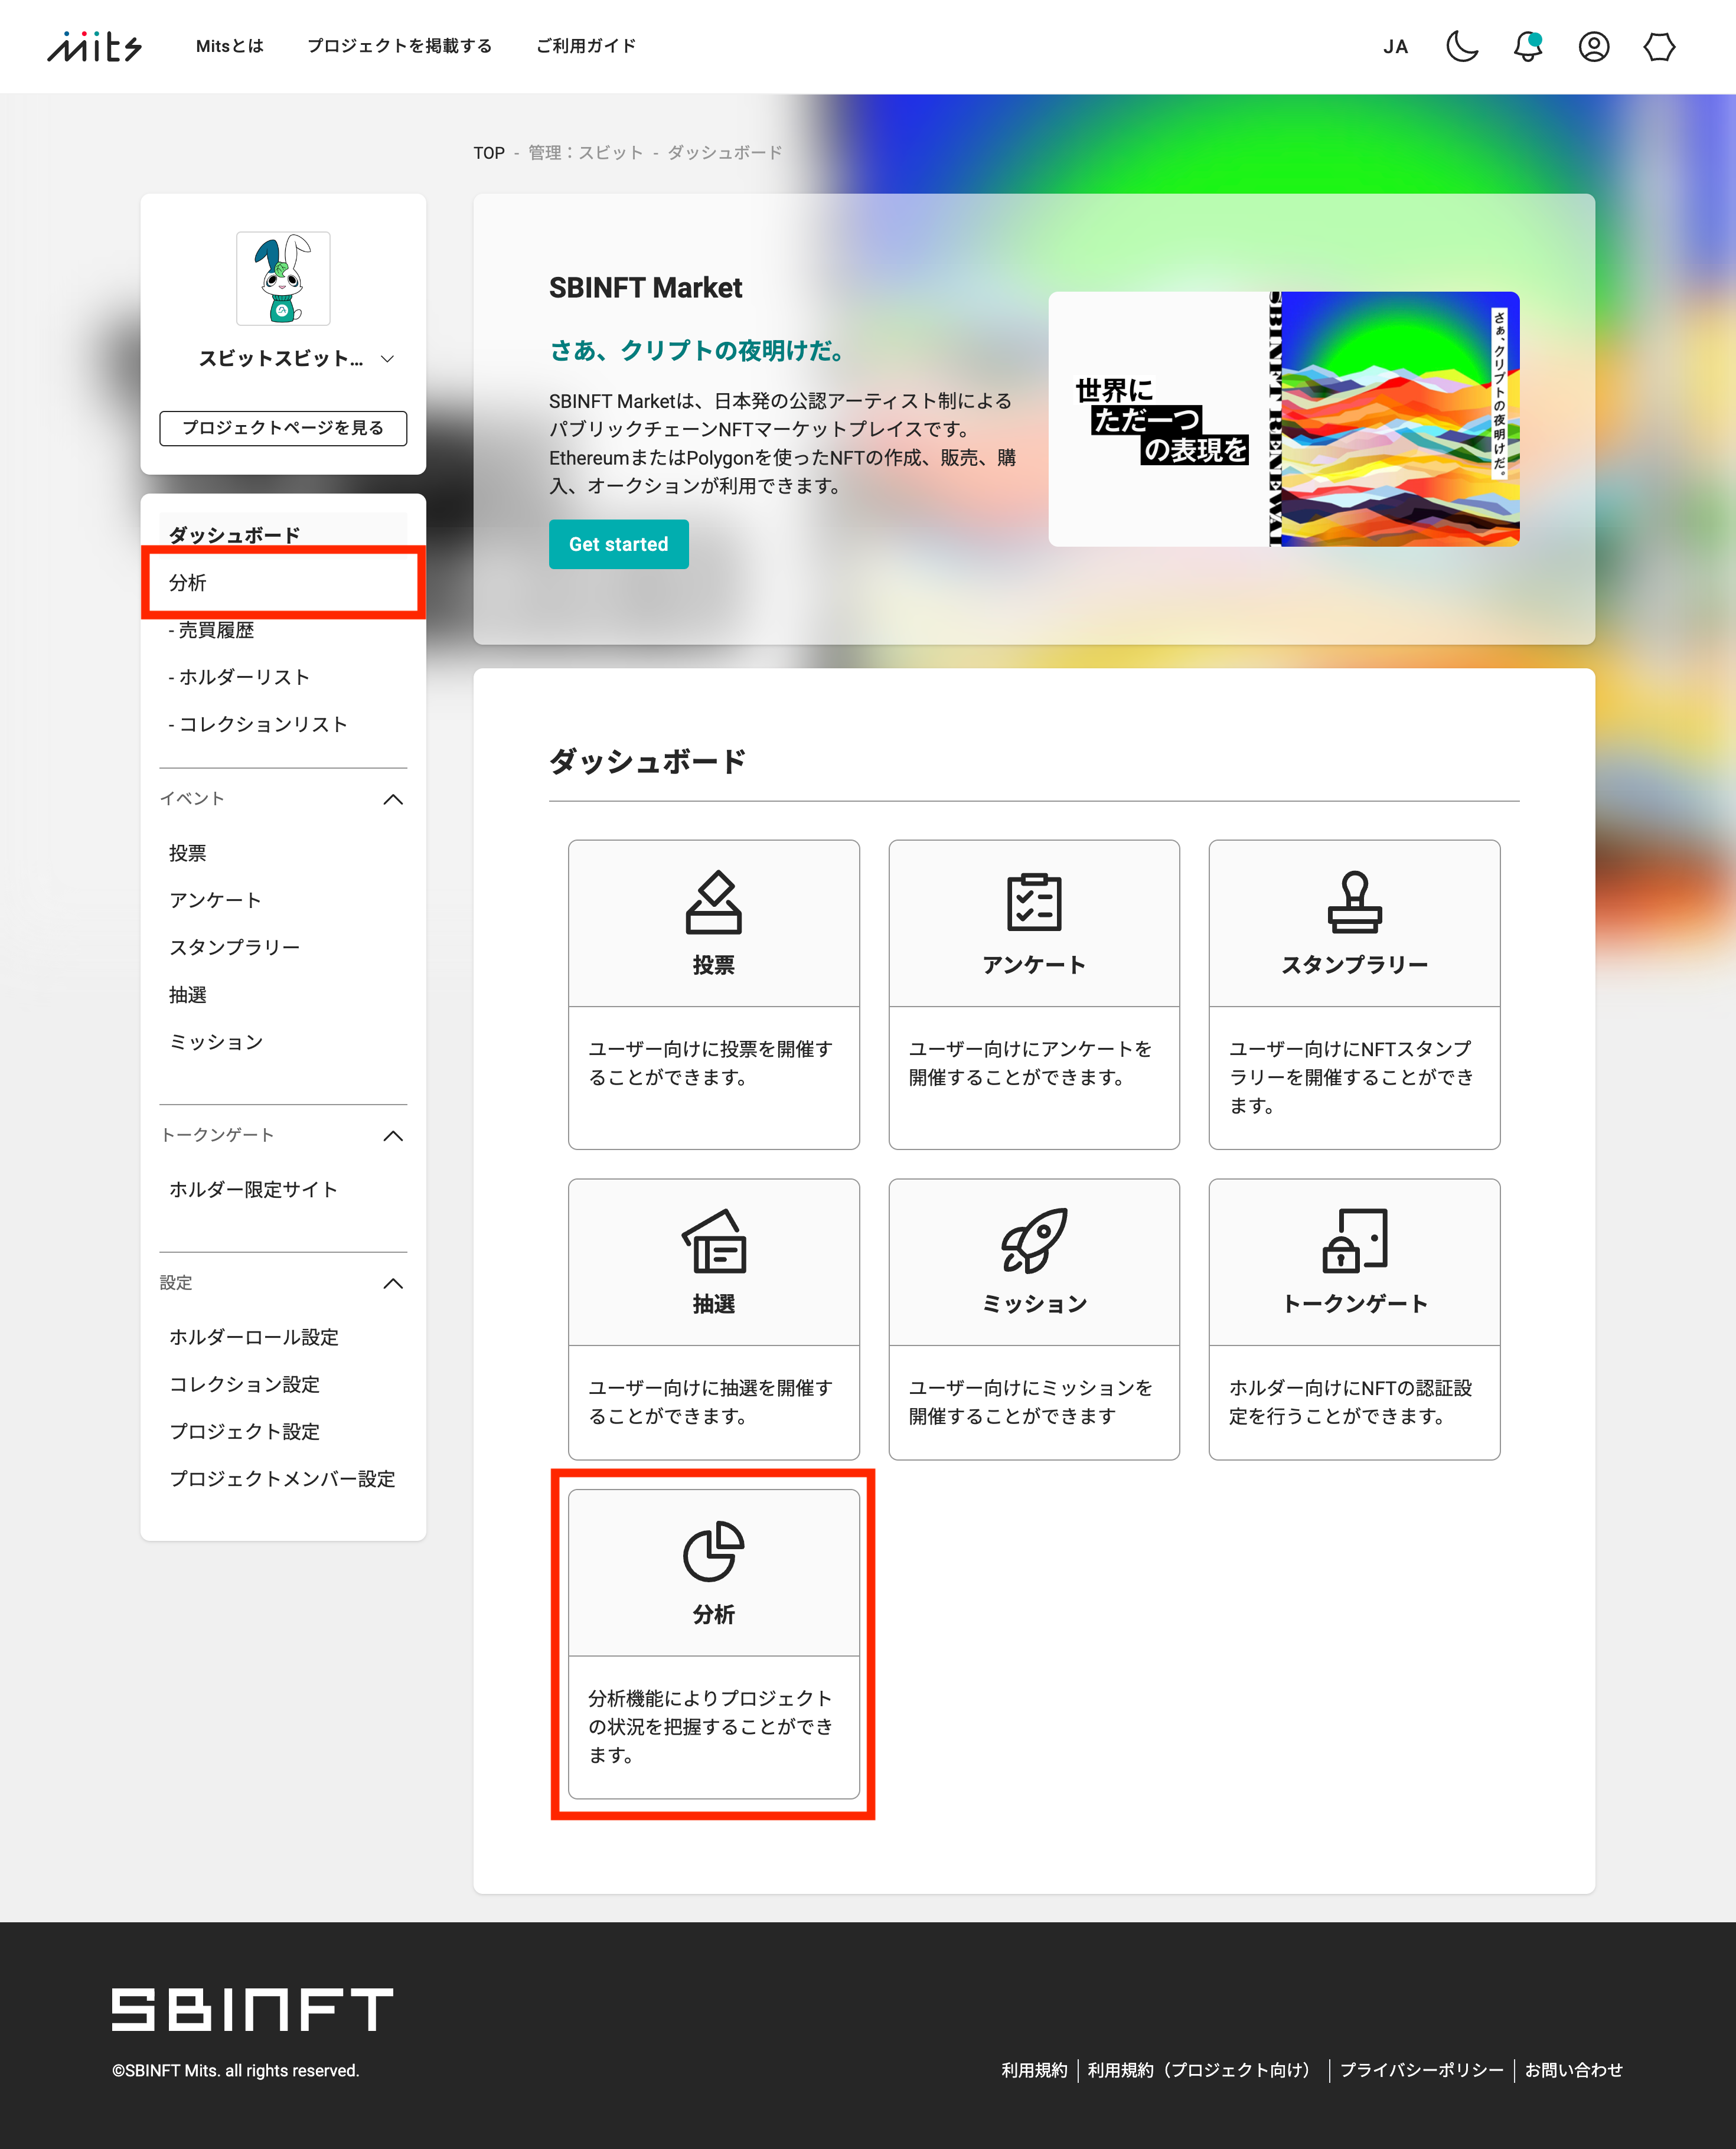Image resolution: width=1736 pixels, height=2149 pixels.
Task: Click the ミッション card title
Action: point(1034,1304)
